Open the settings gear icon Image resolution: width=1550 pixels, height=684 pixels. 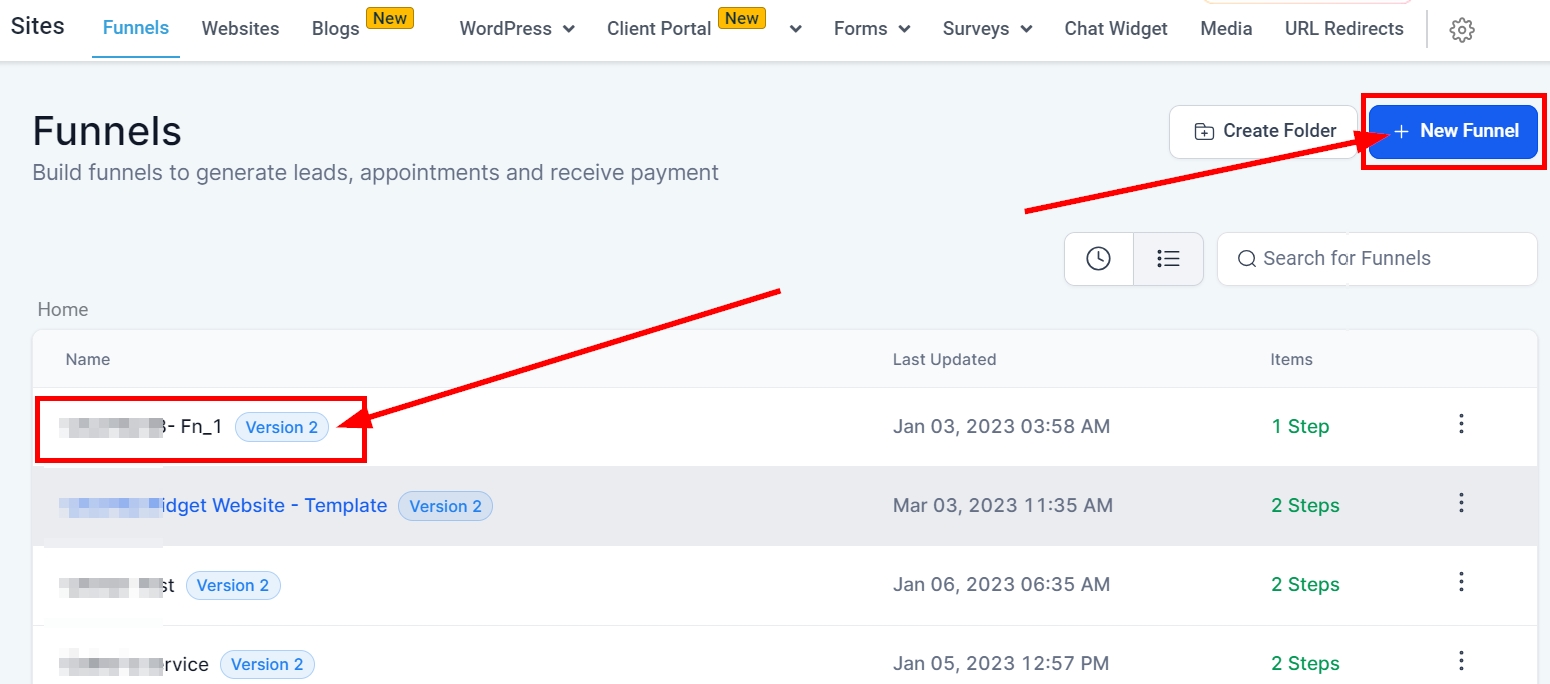(1461, 30)
